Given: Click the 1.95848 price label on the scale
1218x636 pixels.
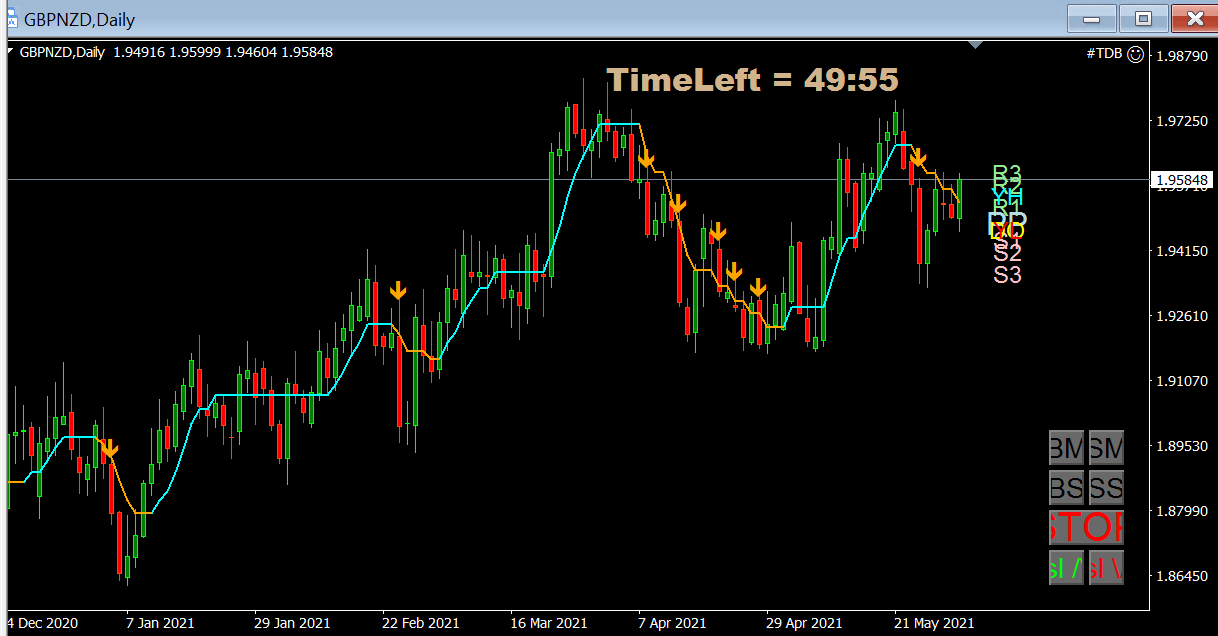Looking at the screenshot, I should tap(1180, 180).
